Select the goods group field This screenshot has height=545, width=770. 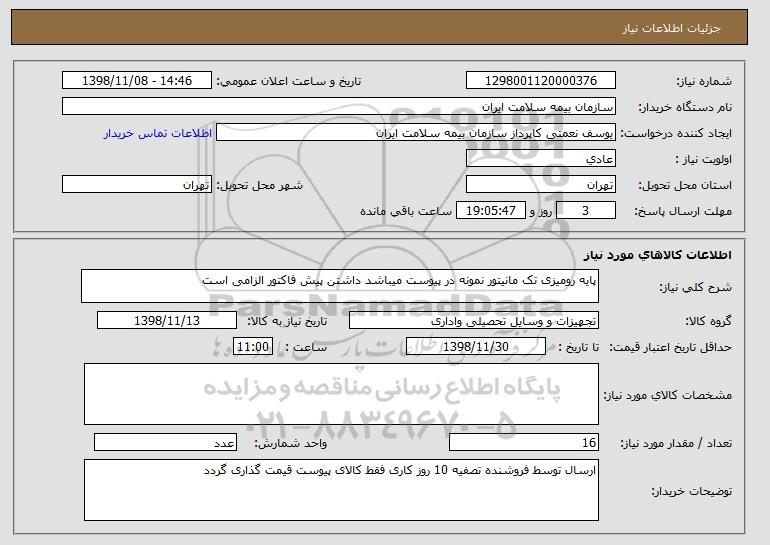[x=474, y=321]
